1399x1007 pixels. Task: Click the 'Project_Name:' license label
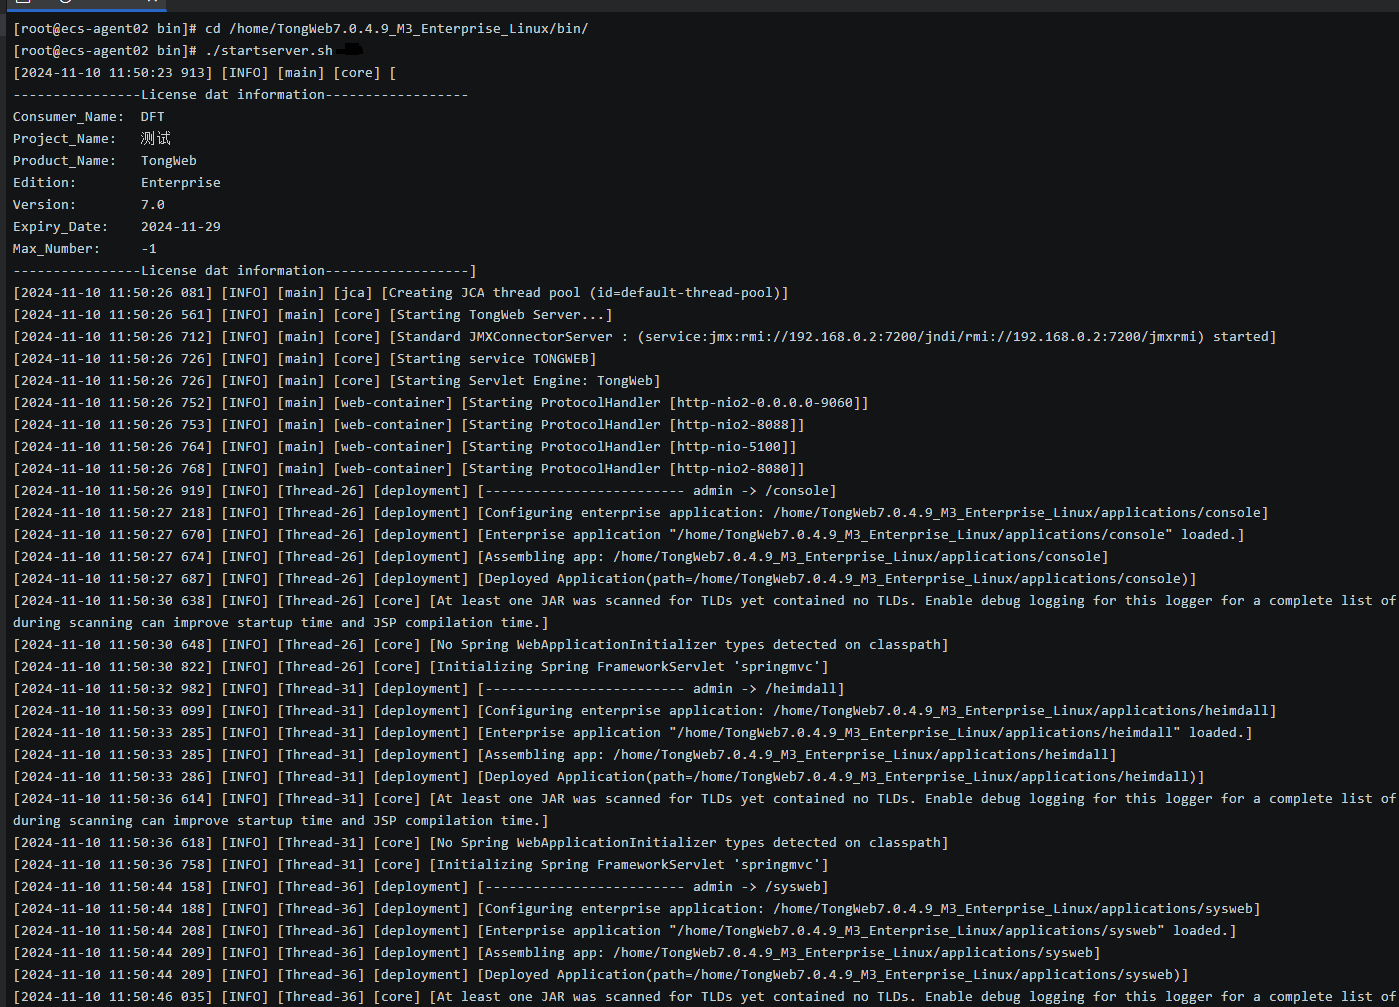tap(65, 138)
